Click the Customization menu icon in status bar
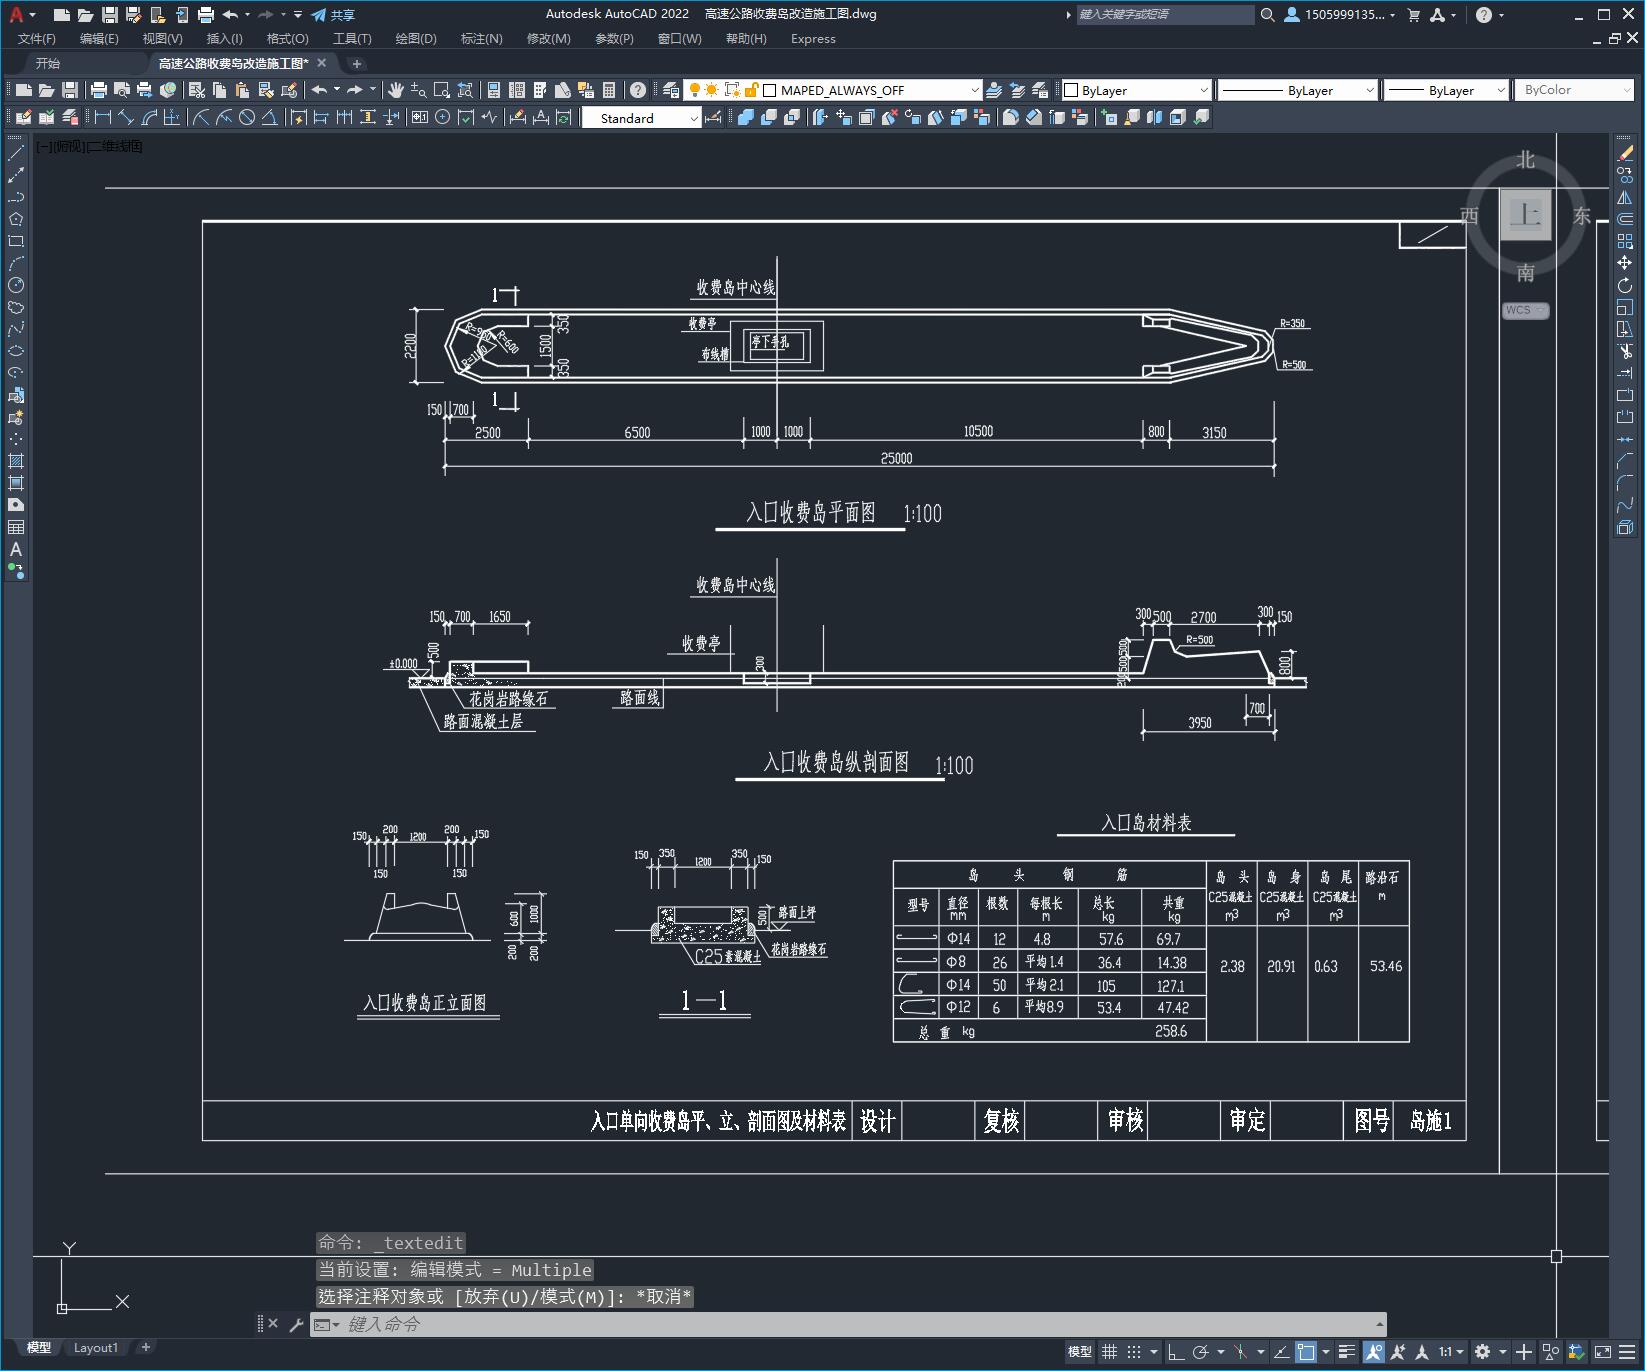 (x=1627, y=1352)
